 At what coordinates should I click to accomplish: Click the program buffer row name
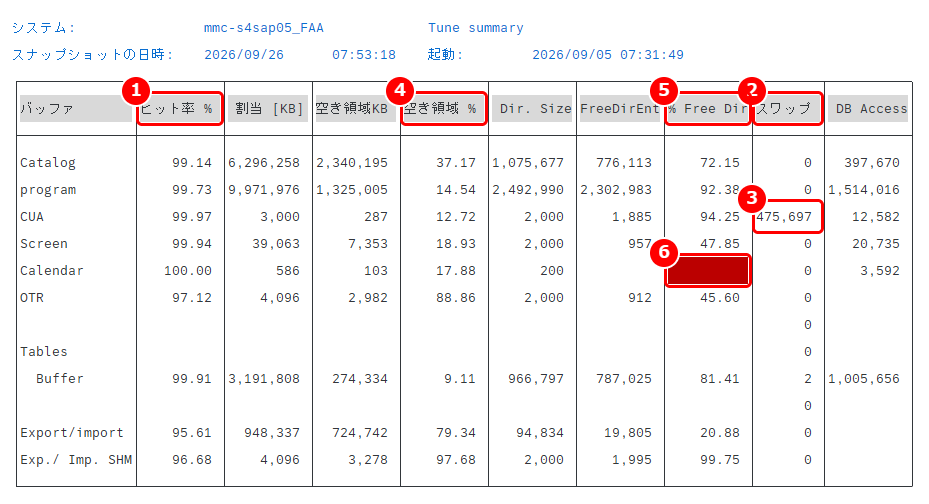47,190
